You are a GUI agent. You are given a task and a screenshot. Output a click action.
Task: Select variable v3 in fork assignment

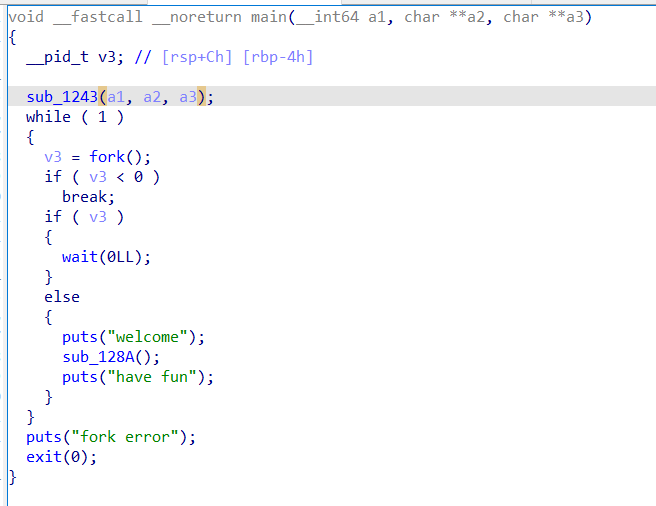pos(53,157)
